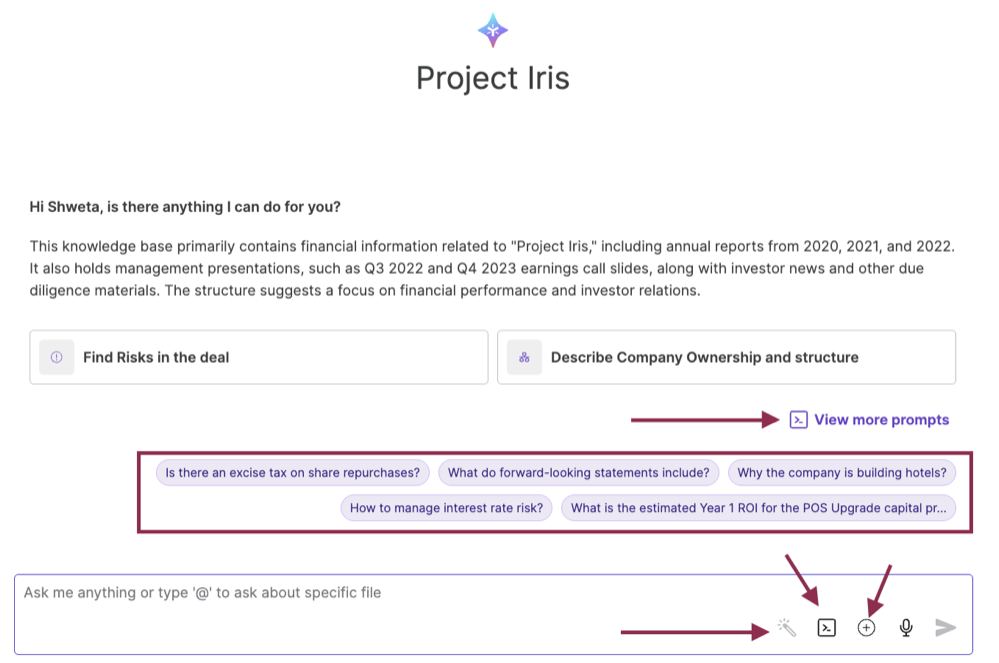This screenshot has height=663, width=999.
Task: Click the terminal icon beside View more prompts
Action: coord(797,420)
